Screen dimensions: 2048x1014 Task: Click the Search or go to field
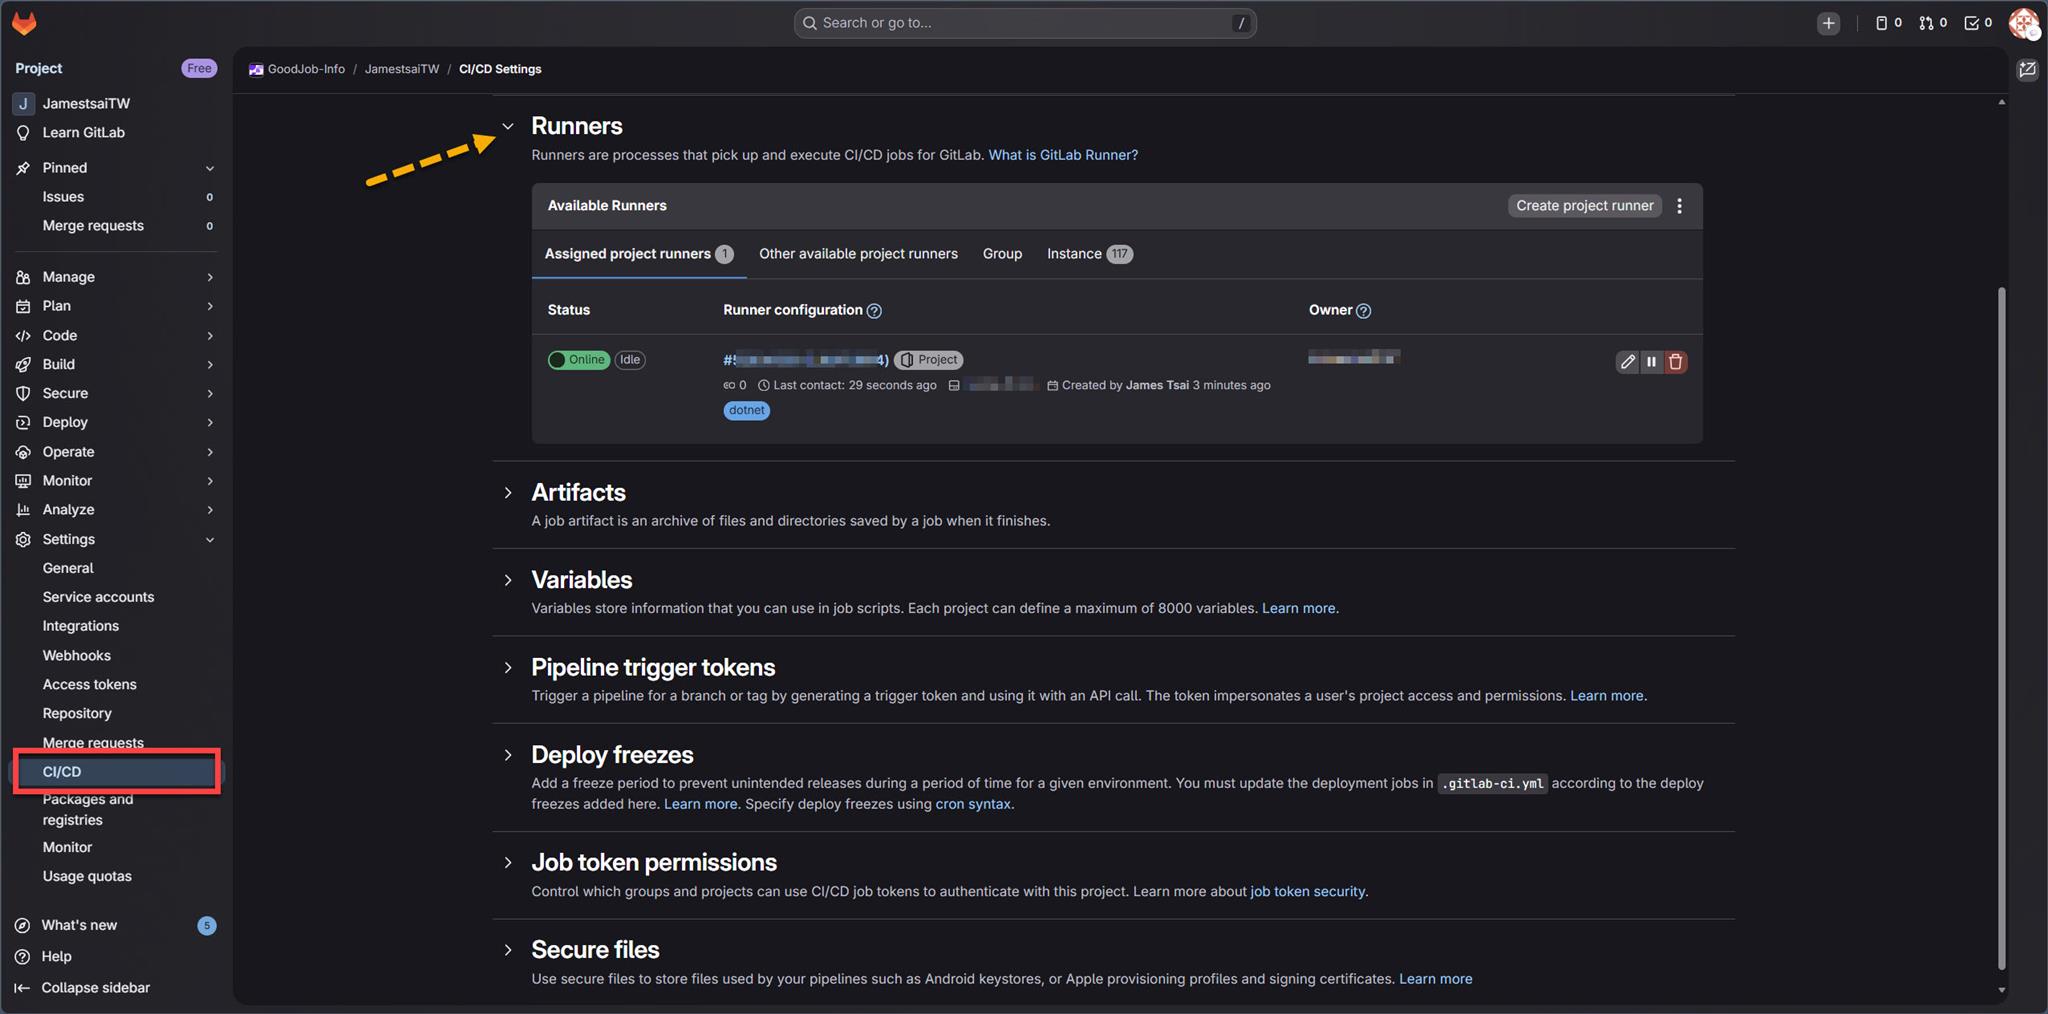(x=1024, y=23)
